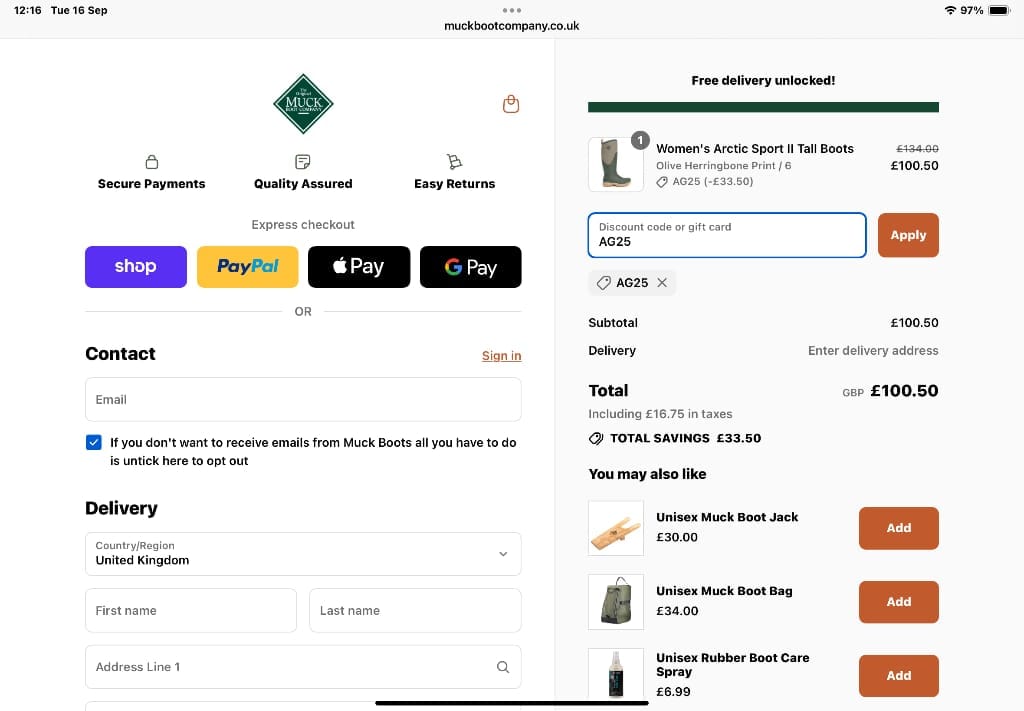The image size is (1024, 711).
Task: Open the Muck Boot Bag thumbnail
Action: tap(616, 602)
